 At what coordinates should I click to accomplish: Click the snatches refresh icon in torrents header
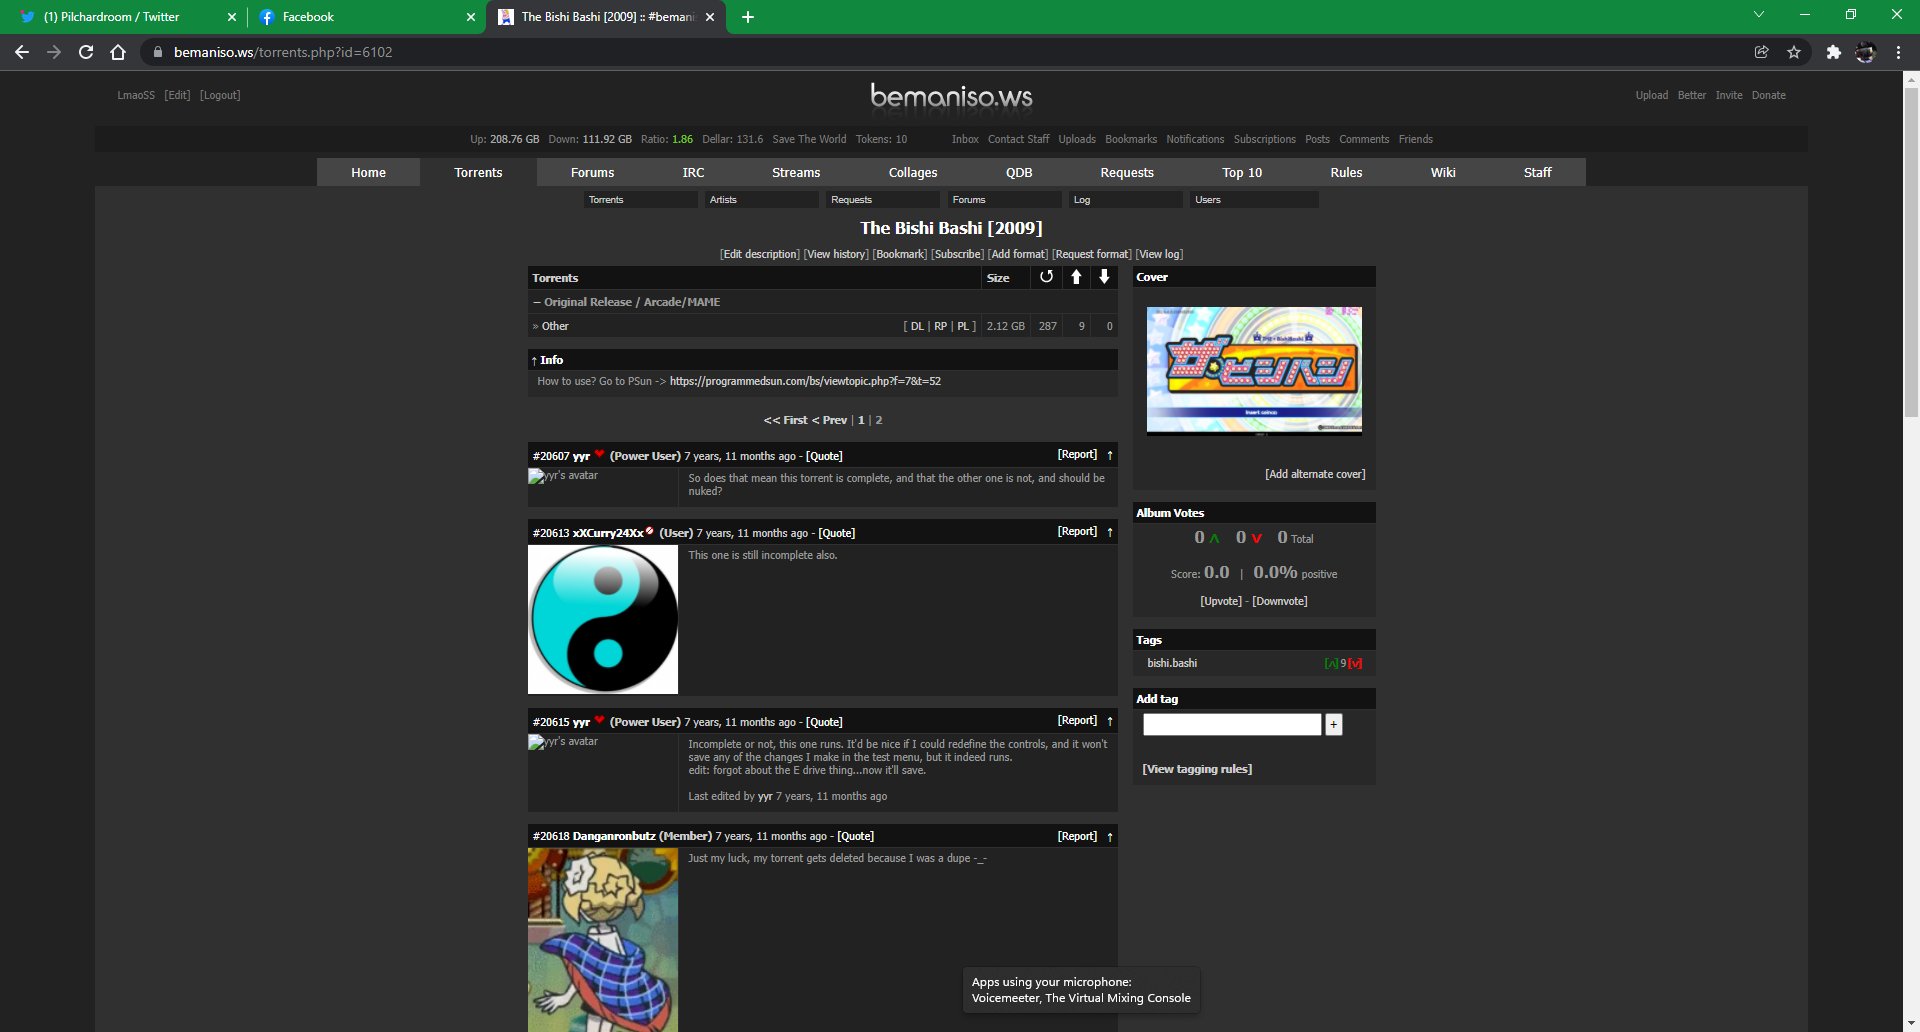(x=1046, y=277)
